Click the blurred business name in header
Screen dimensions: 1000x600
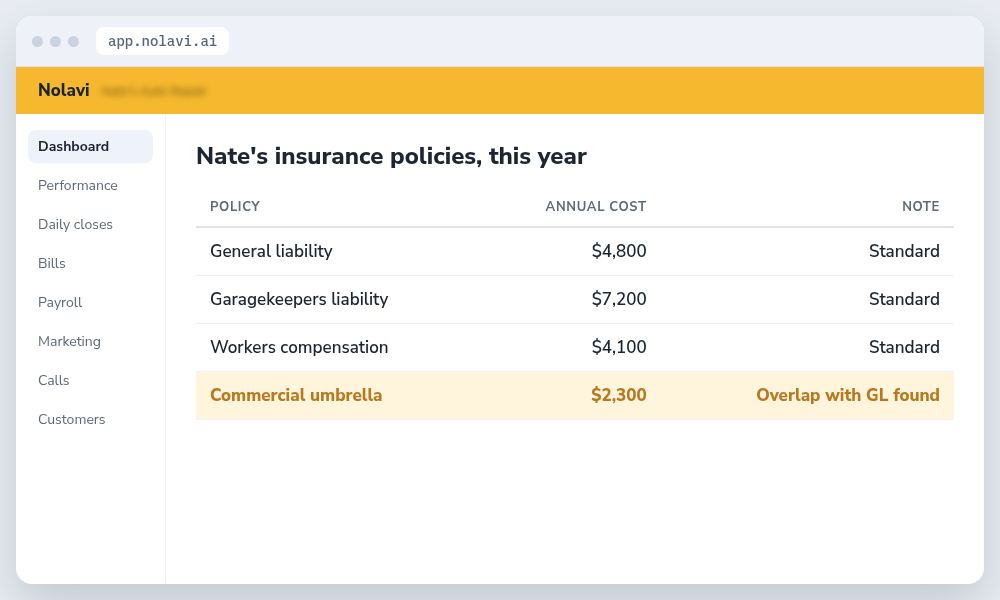153,91
